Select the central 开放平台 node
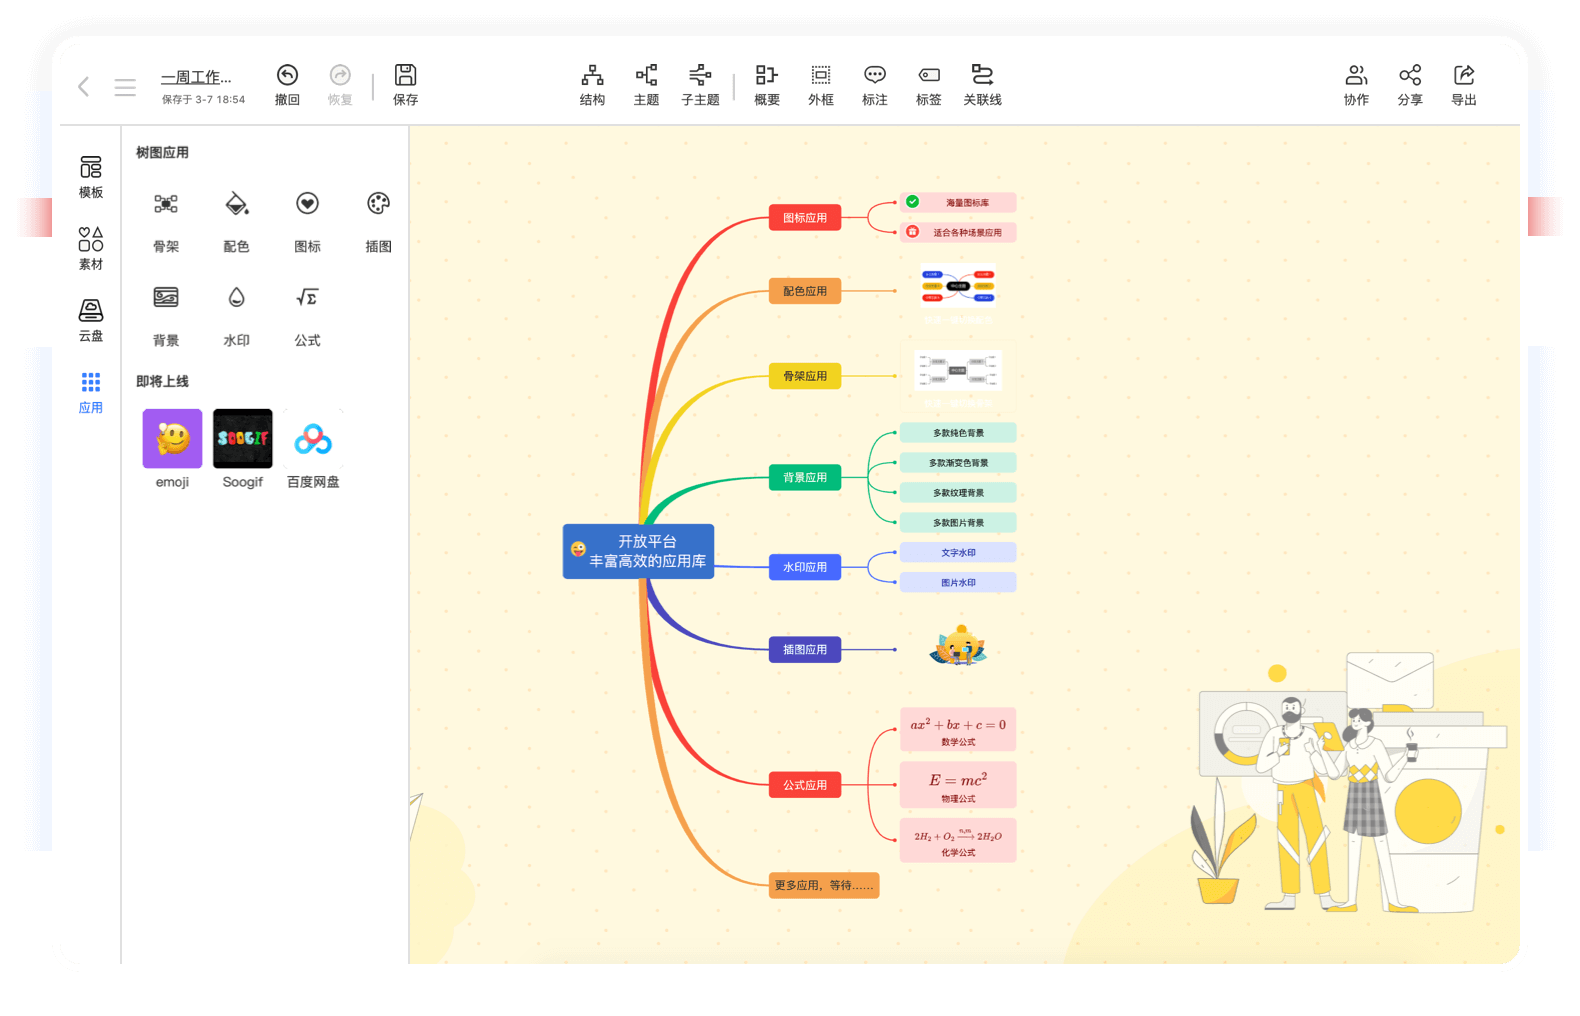The image size is (1580, 1016). point(639,551)
